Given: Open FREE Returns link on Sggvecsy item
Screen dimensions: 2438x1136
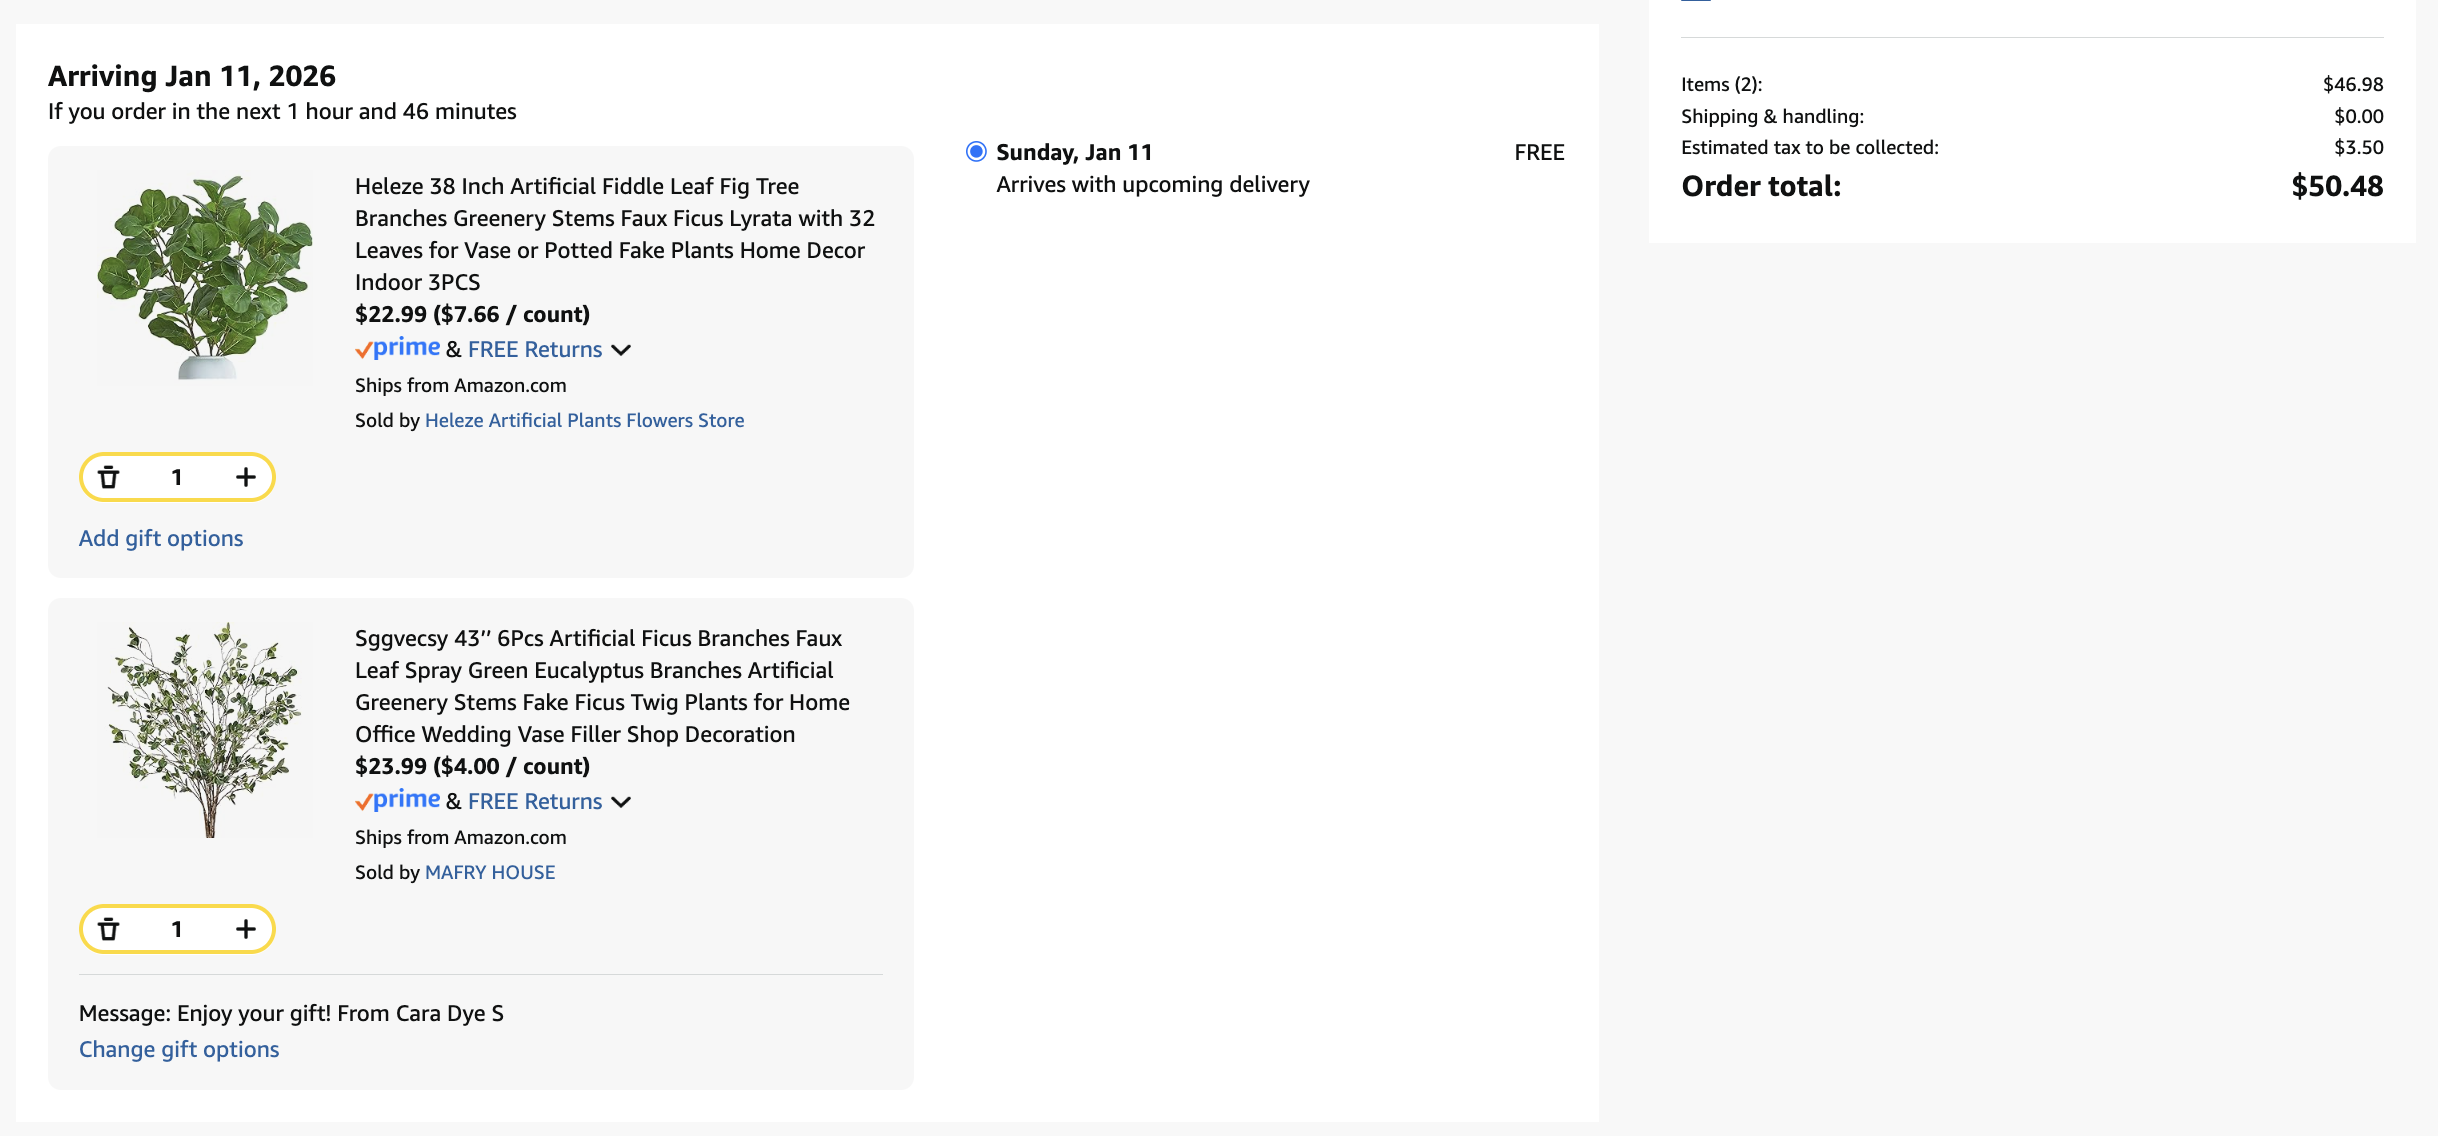Looking at the screenshot, I should coord(534,801).
